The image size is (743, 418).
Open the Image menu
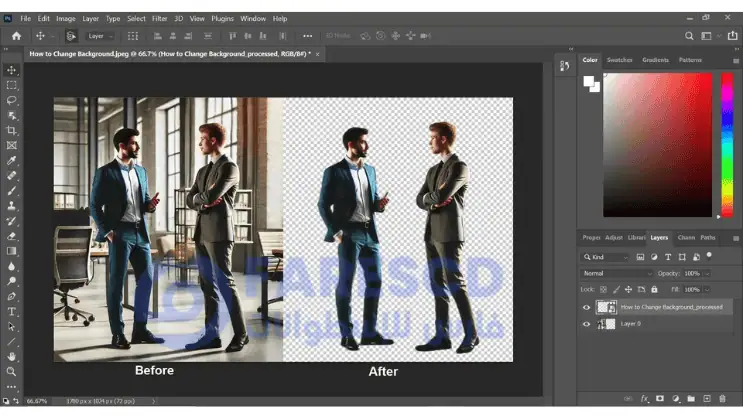(66, 18)
